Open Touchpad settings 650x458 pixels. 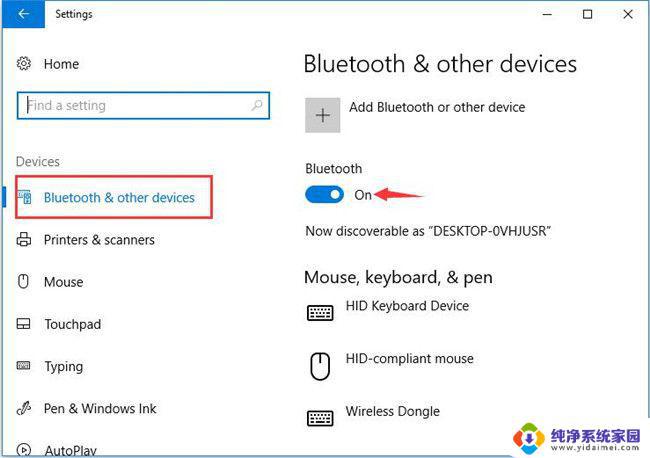73,324
